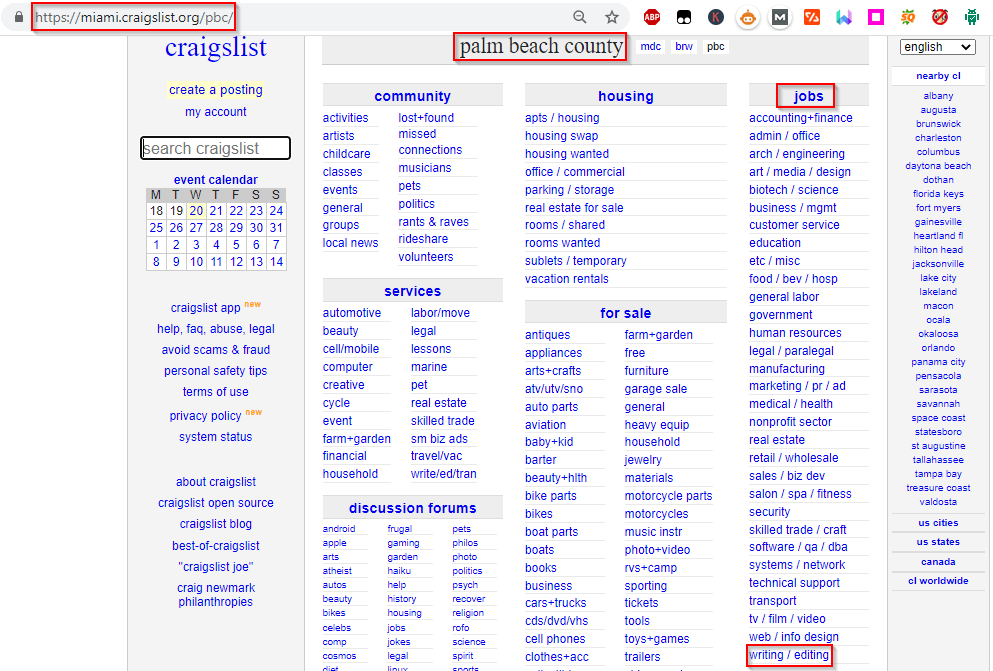
Task: Click the browser address bar URL
Action: coord(134,17)
